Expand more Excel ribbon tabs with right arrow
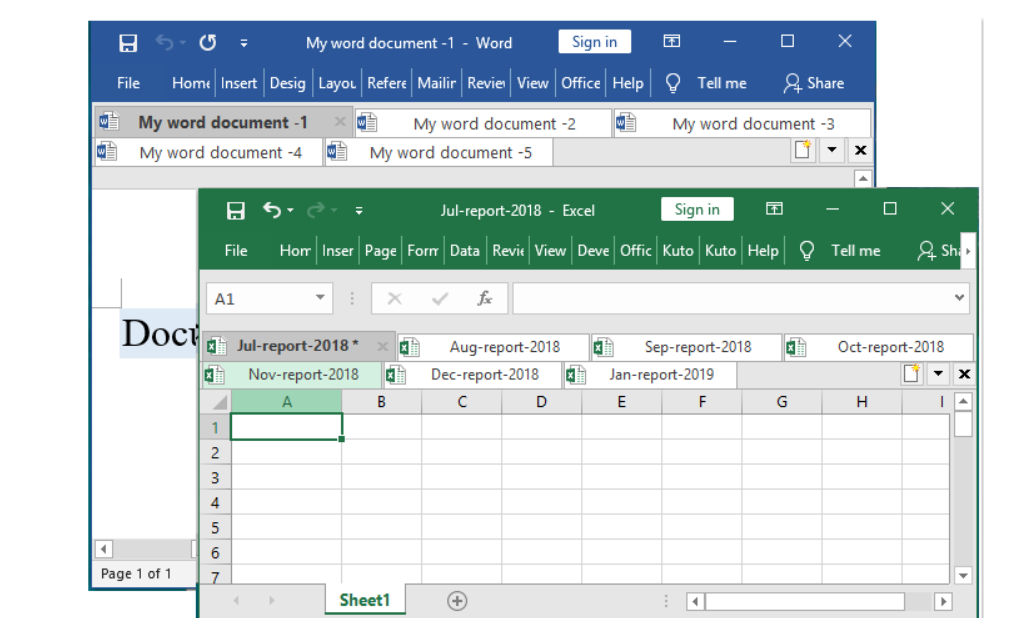This screenshot has height=618, width=1014. tap(968, 251)
